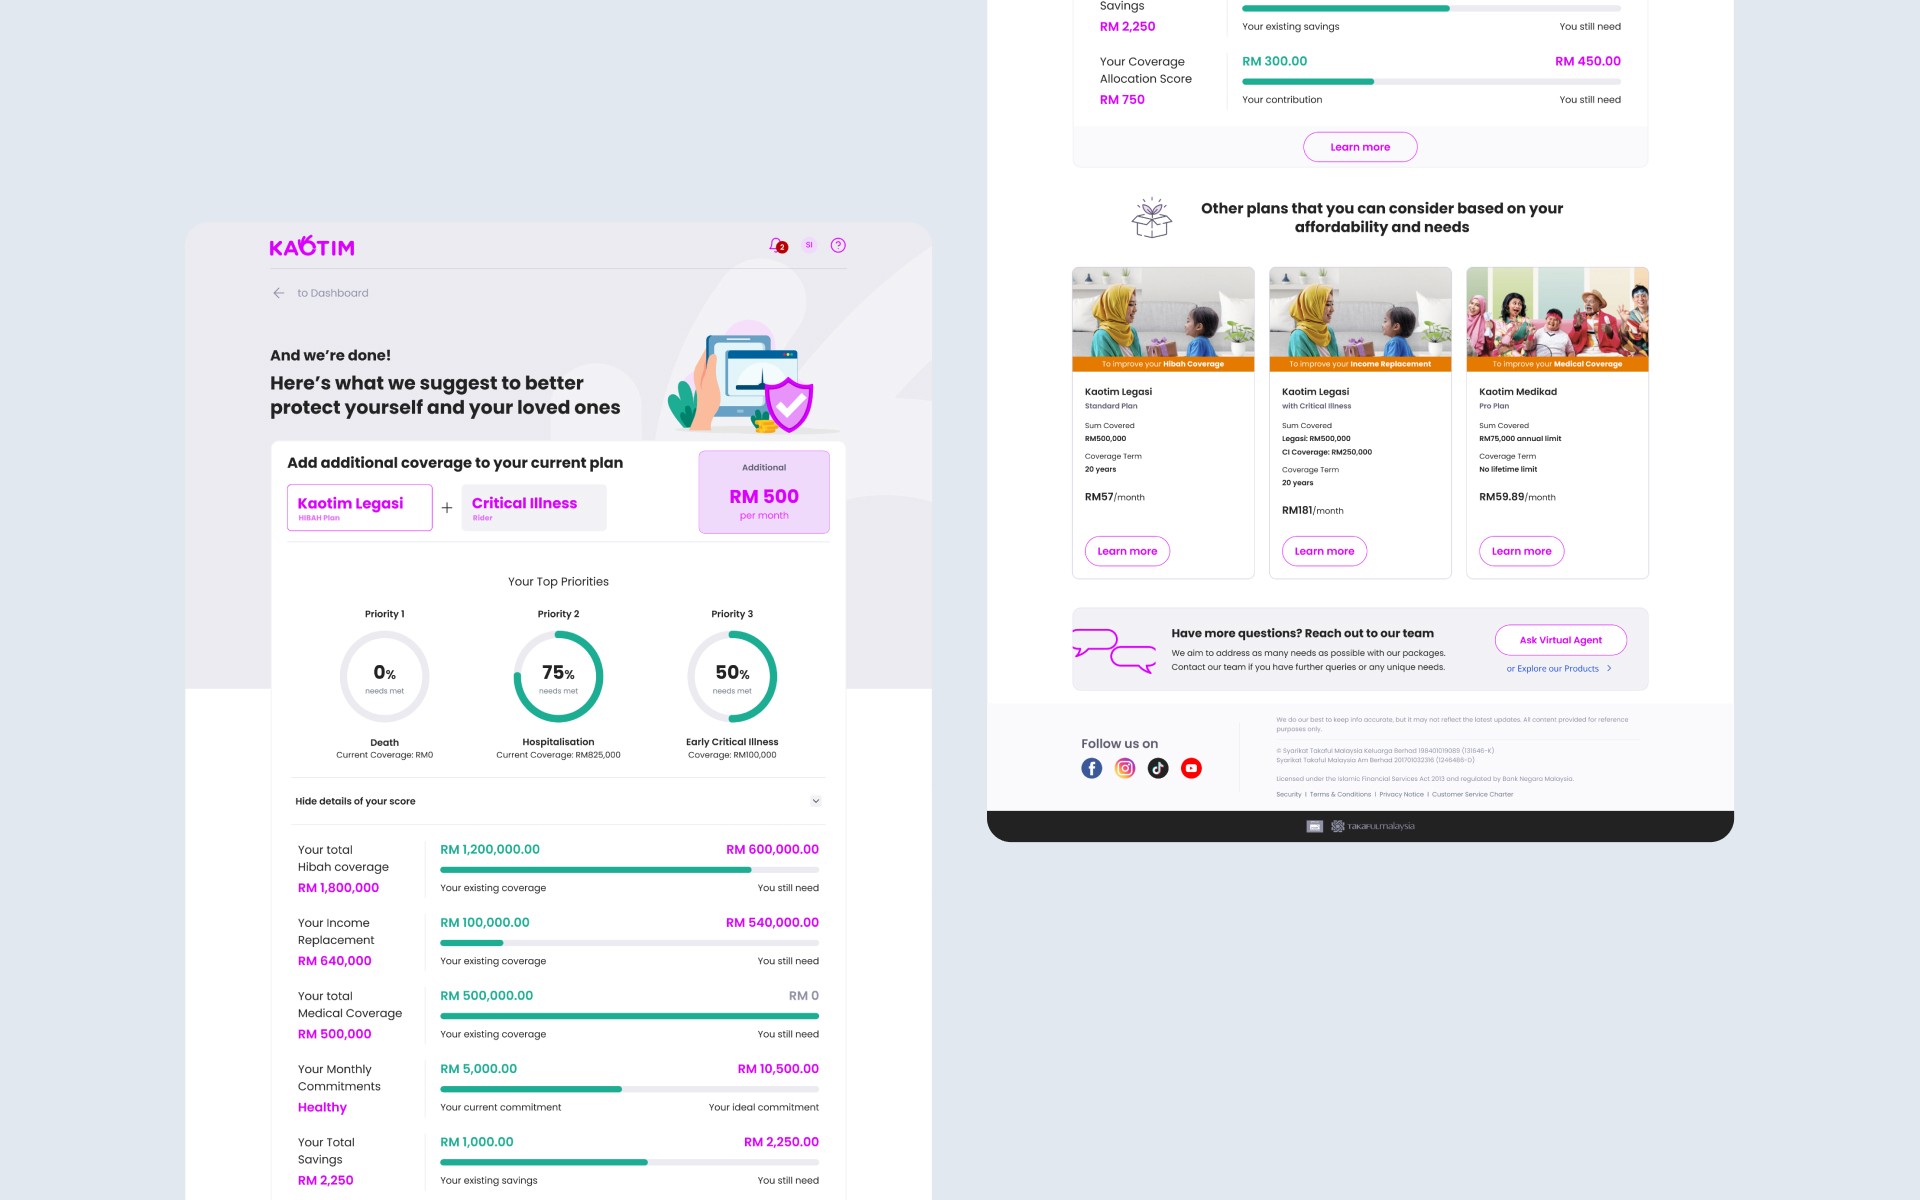Click the Ask Virtual Agent button
The image size is (1920, 1200).
(x=1560, y=640)
